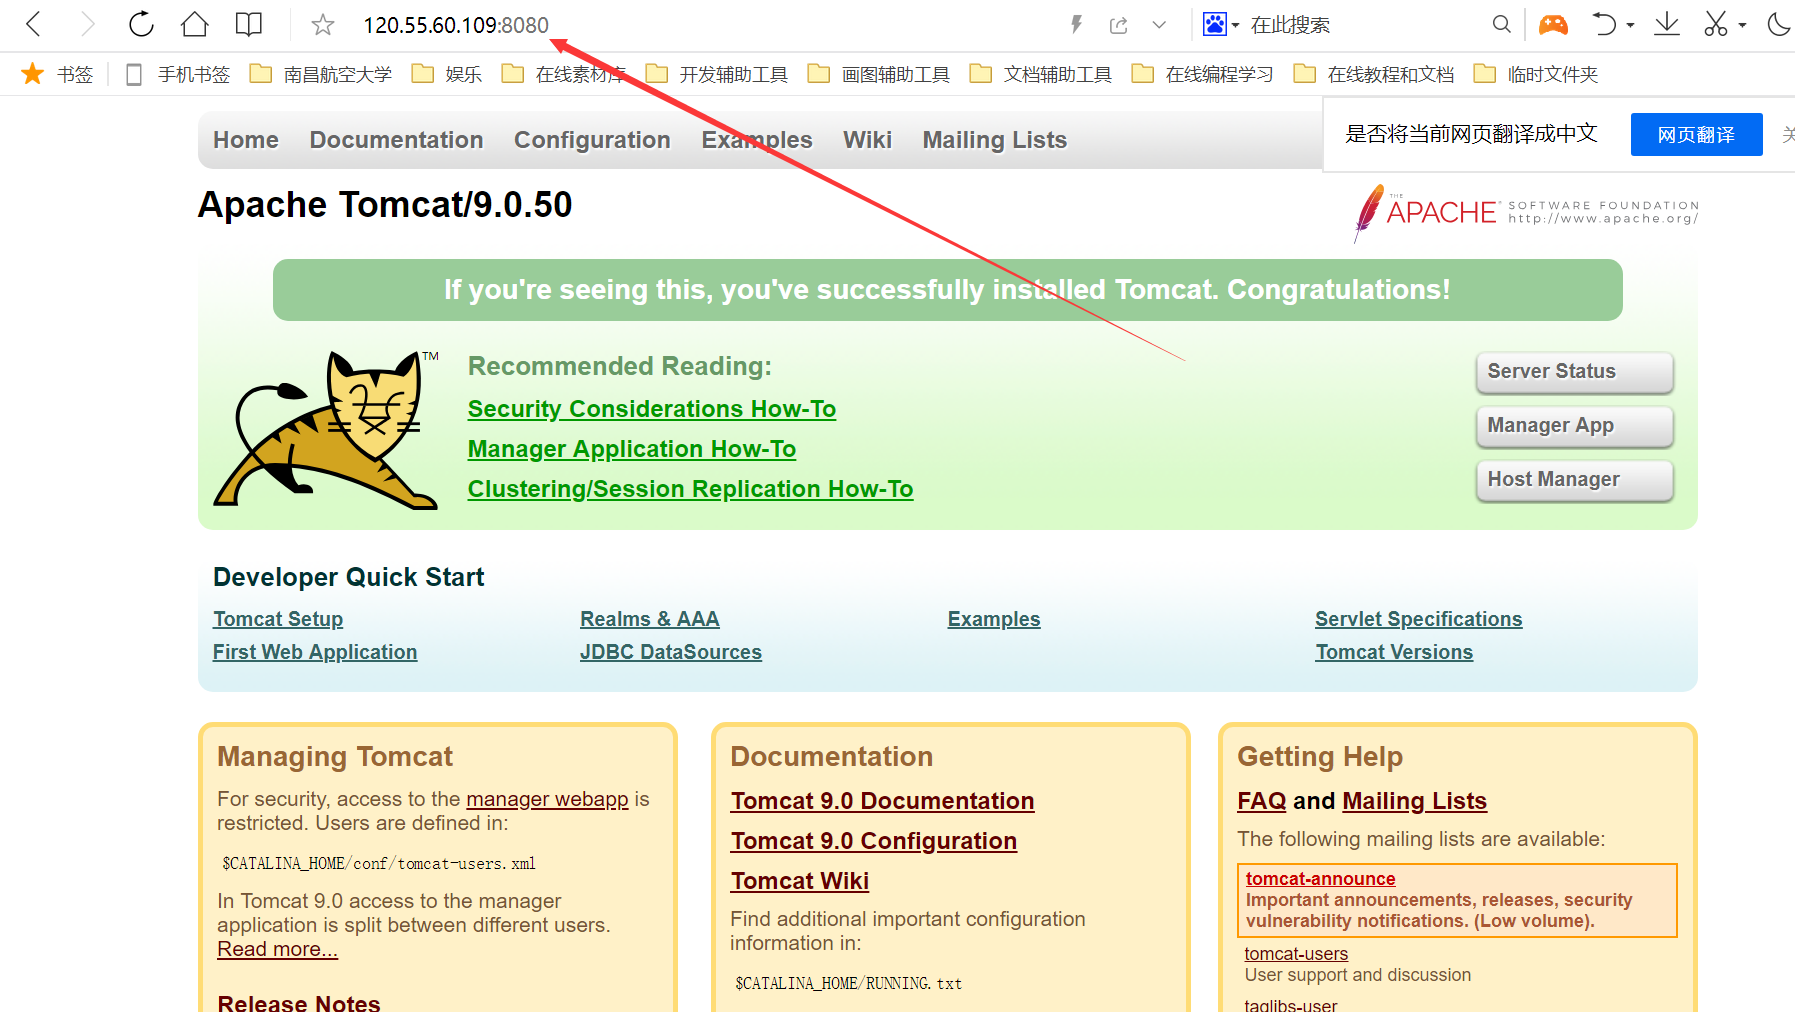Image resolution: width=1795 pixels, height=1012 pixels.
Task: Select Configuration in the top nav bar
Action: click(x=592, y=140)
